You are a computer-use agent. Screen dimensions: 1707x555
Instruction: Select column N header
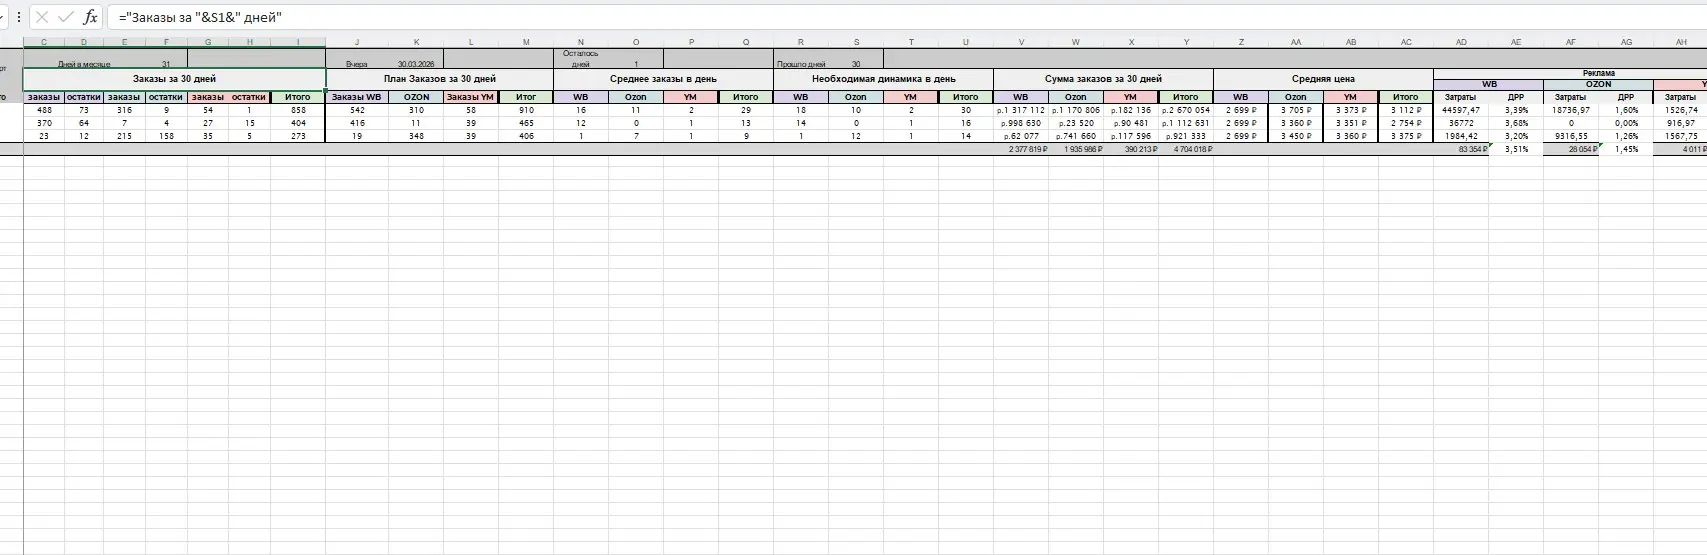(x=581, y=42)
